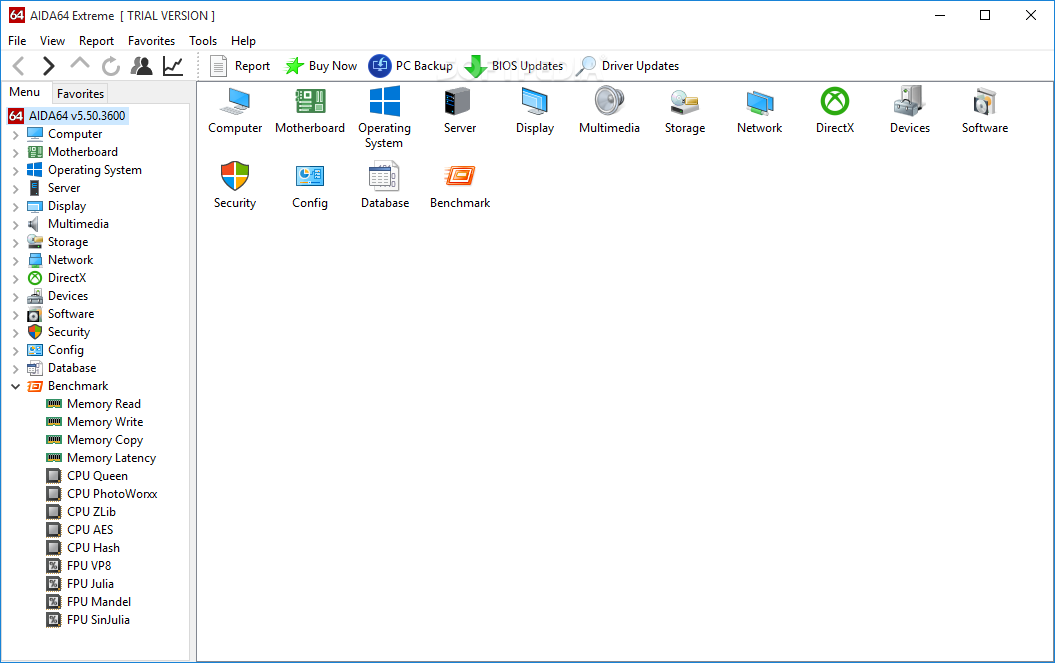Expand the Network tree node
Screen dimensions: 1055x663
coord(15,260)
